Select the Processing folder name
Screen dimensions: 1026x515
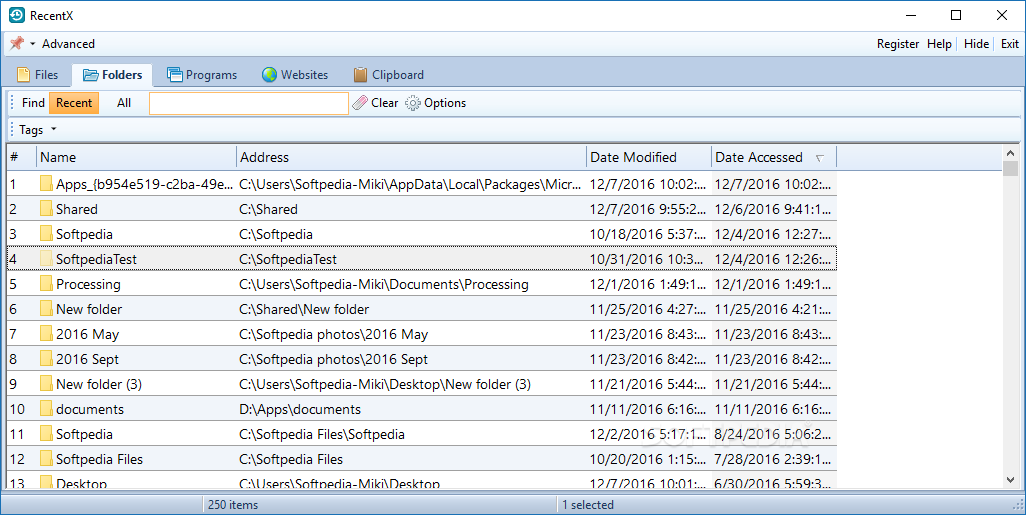point(88,285)
